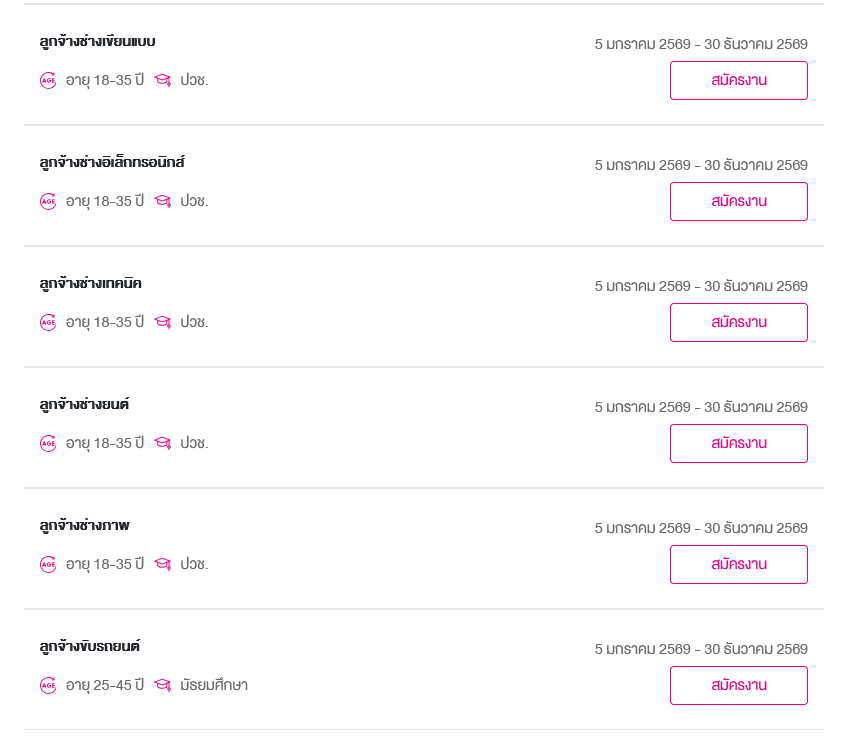Click age icon in ลูกจ้างช่างยนต์ row

[x=48, y=443]
